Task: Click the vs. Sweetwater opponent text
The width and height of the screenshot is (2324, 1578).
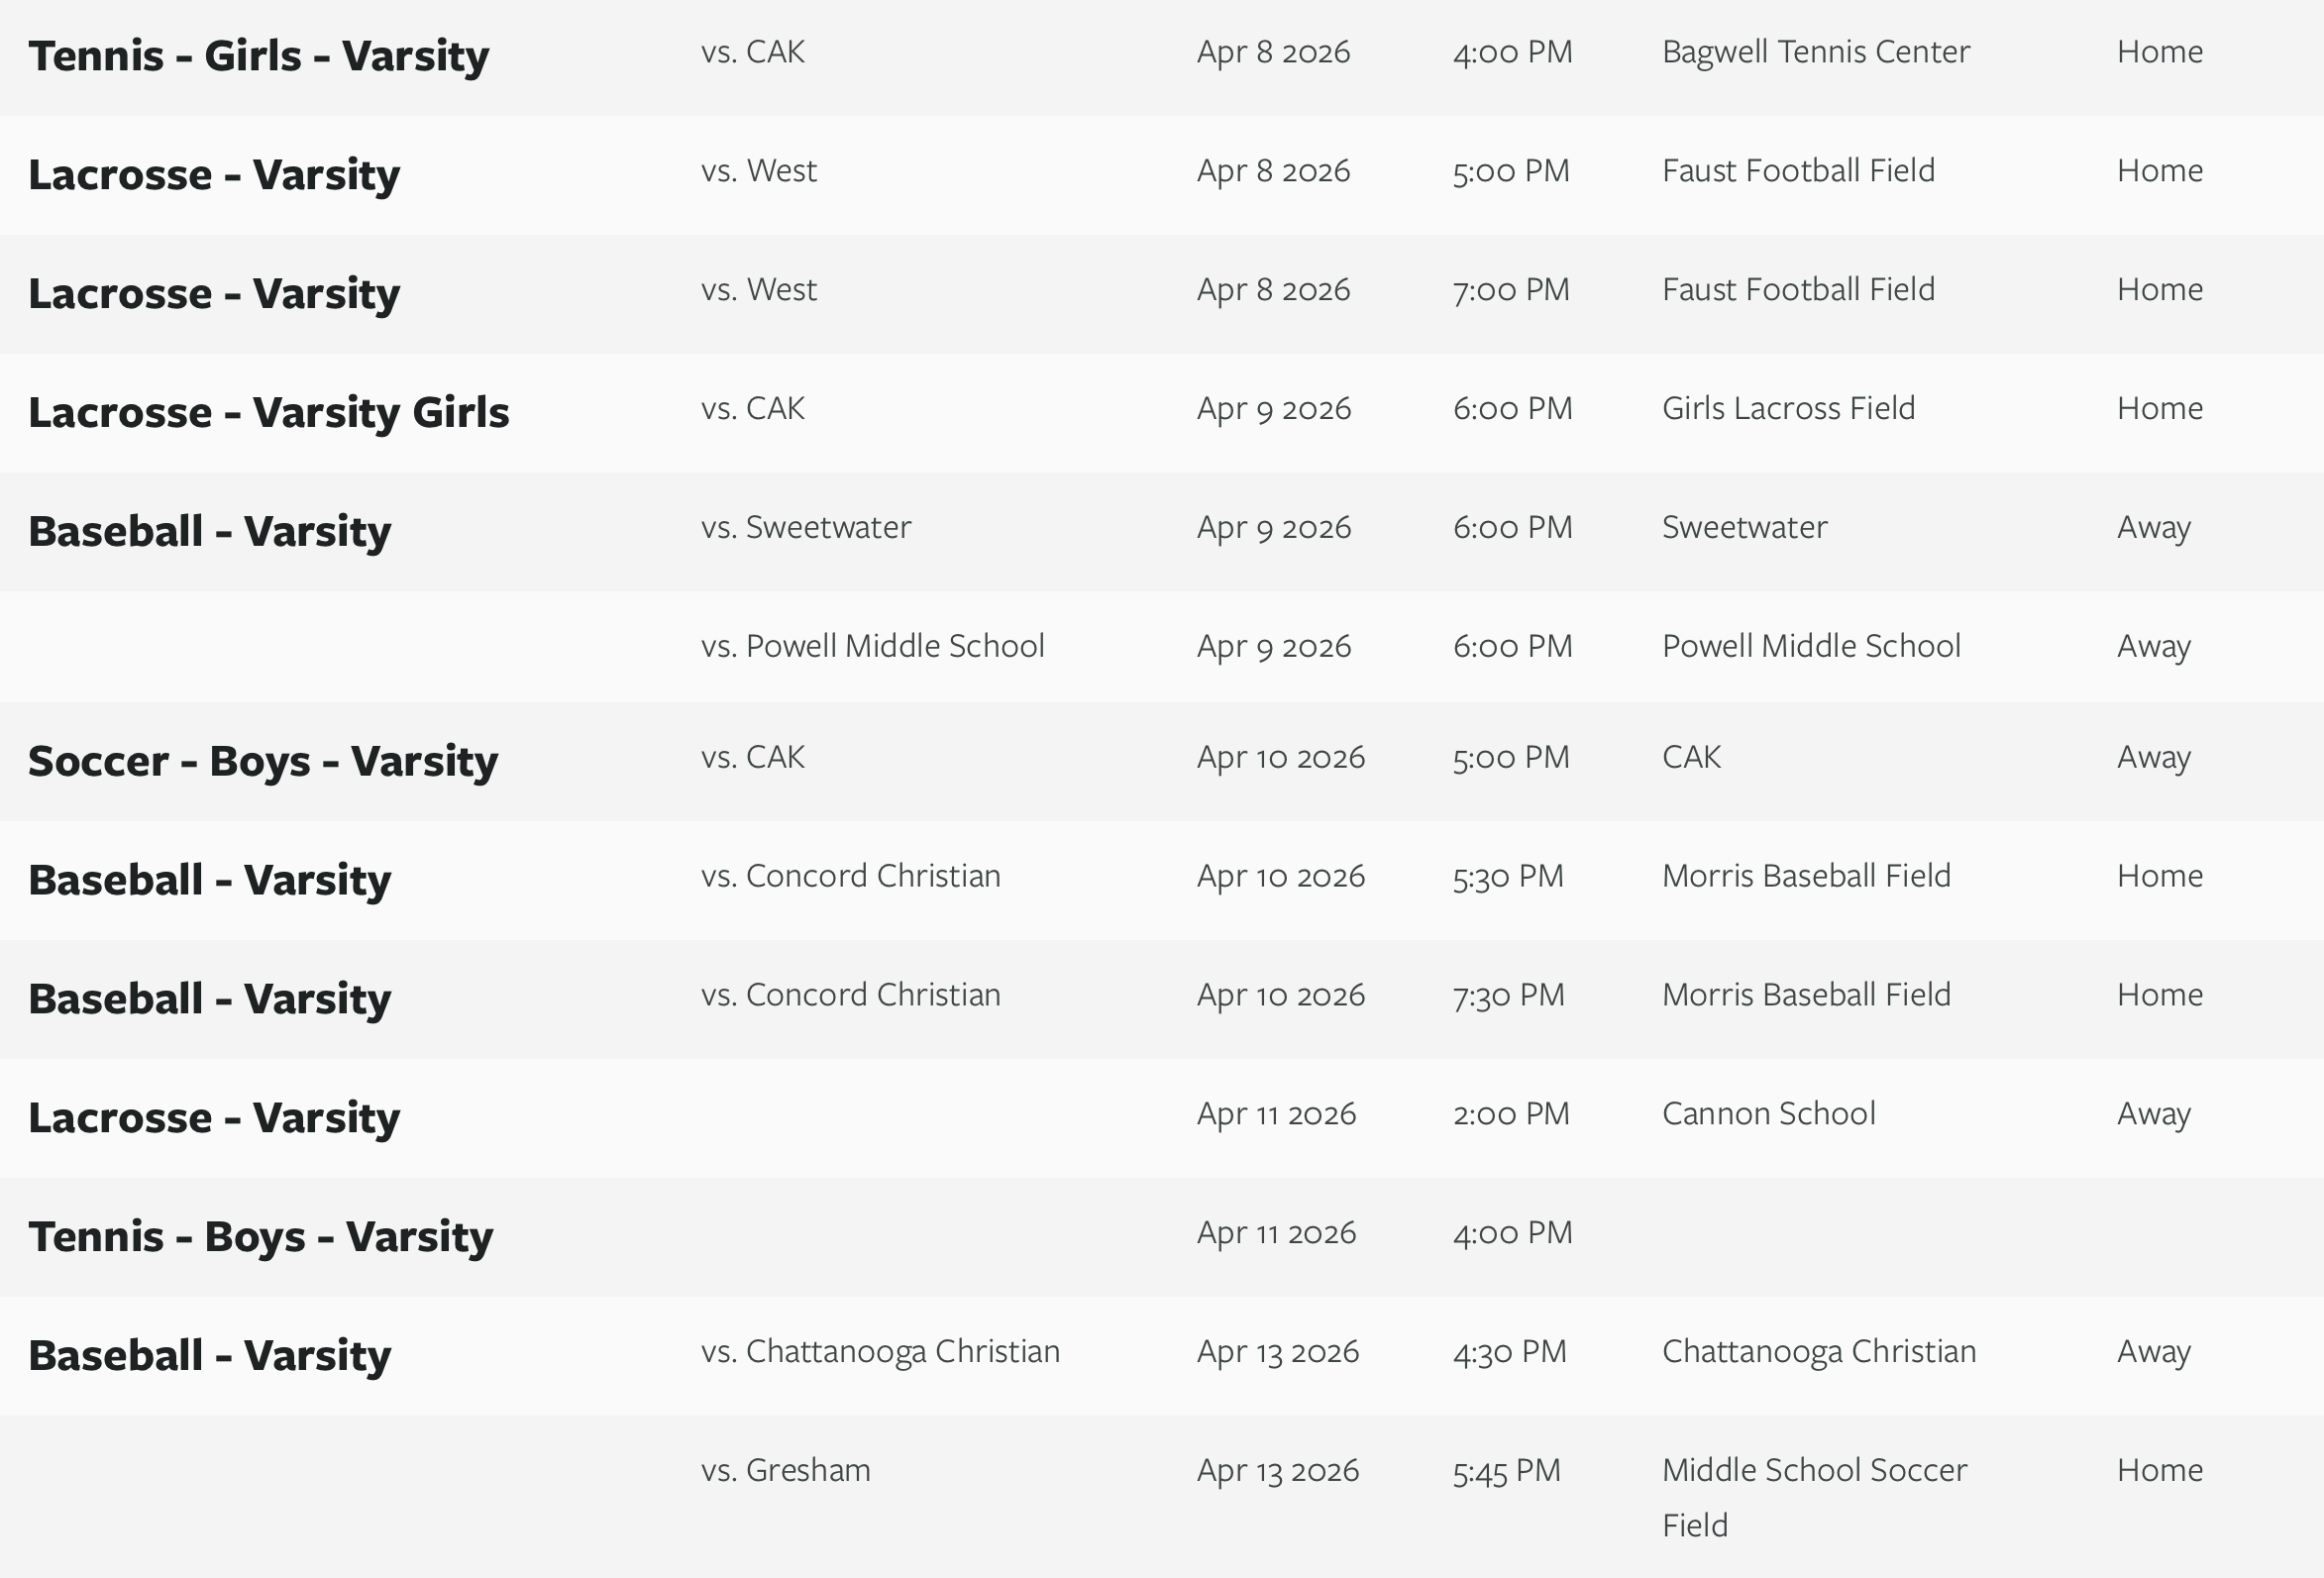Action: (x=805, y=527)
